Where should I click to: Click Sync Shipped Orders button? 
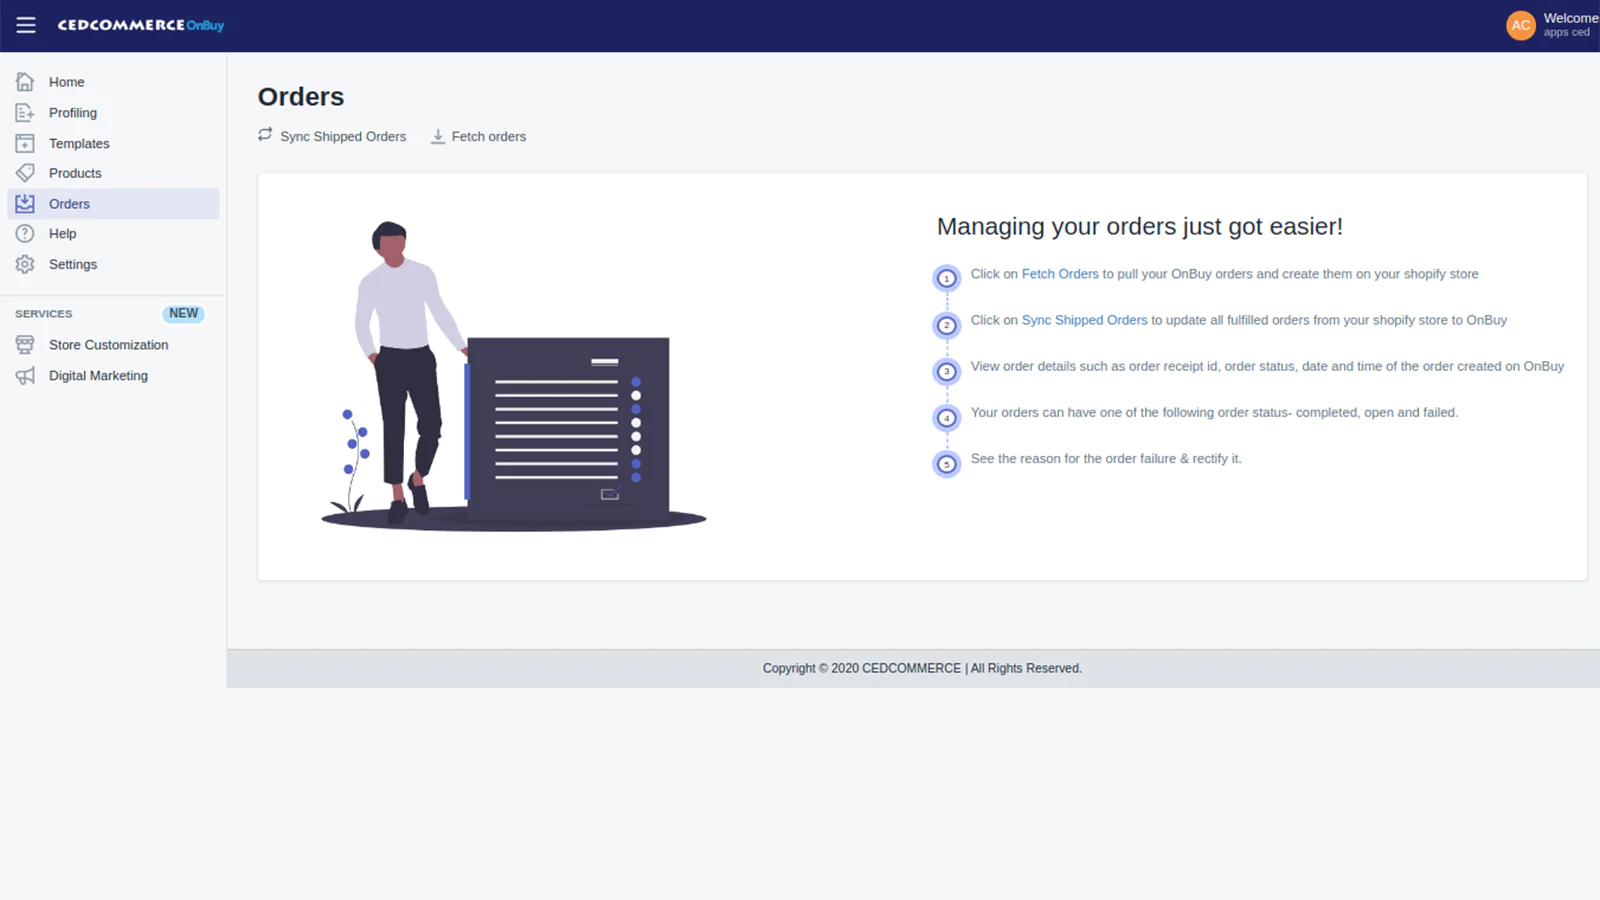pyautogui.click(x=332, y=136)
